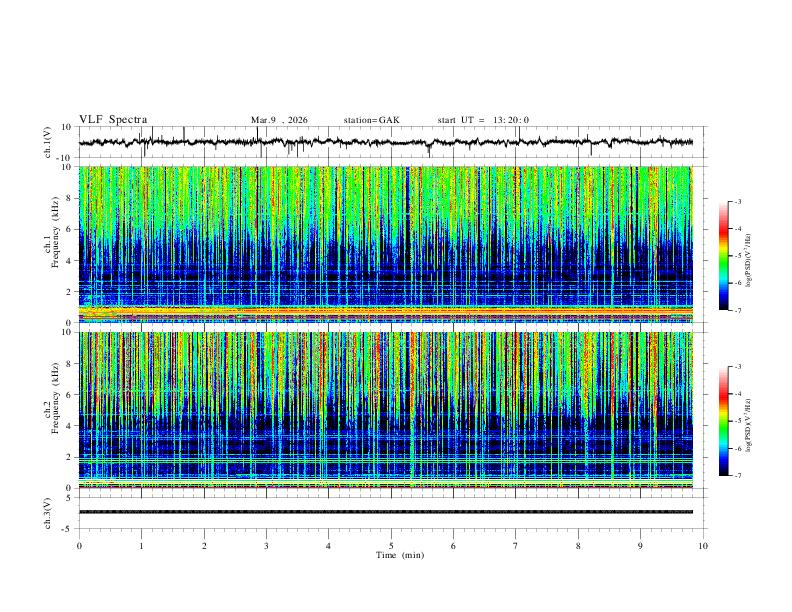Viewport: 792px width, 612px height.
Task: Click the 'ch.1(V)' waveform axis label
Action: click(48, 142)
